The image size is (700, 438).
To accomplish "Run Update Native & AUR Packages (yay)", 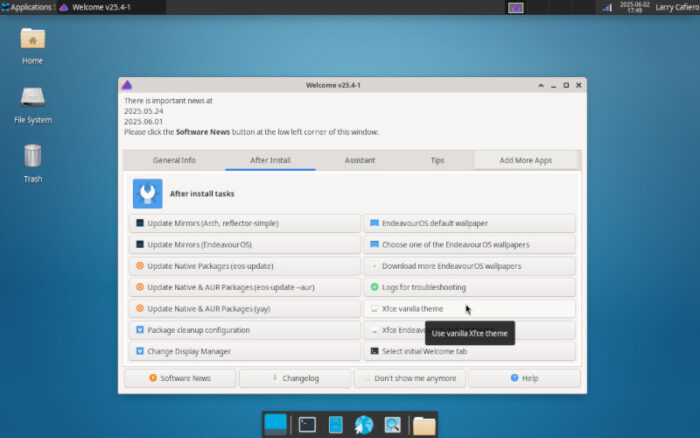I will (x=245, y=309).
